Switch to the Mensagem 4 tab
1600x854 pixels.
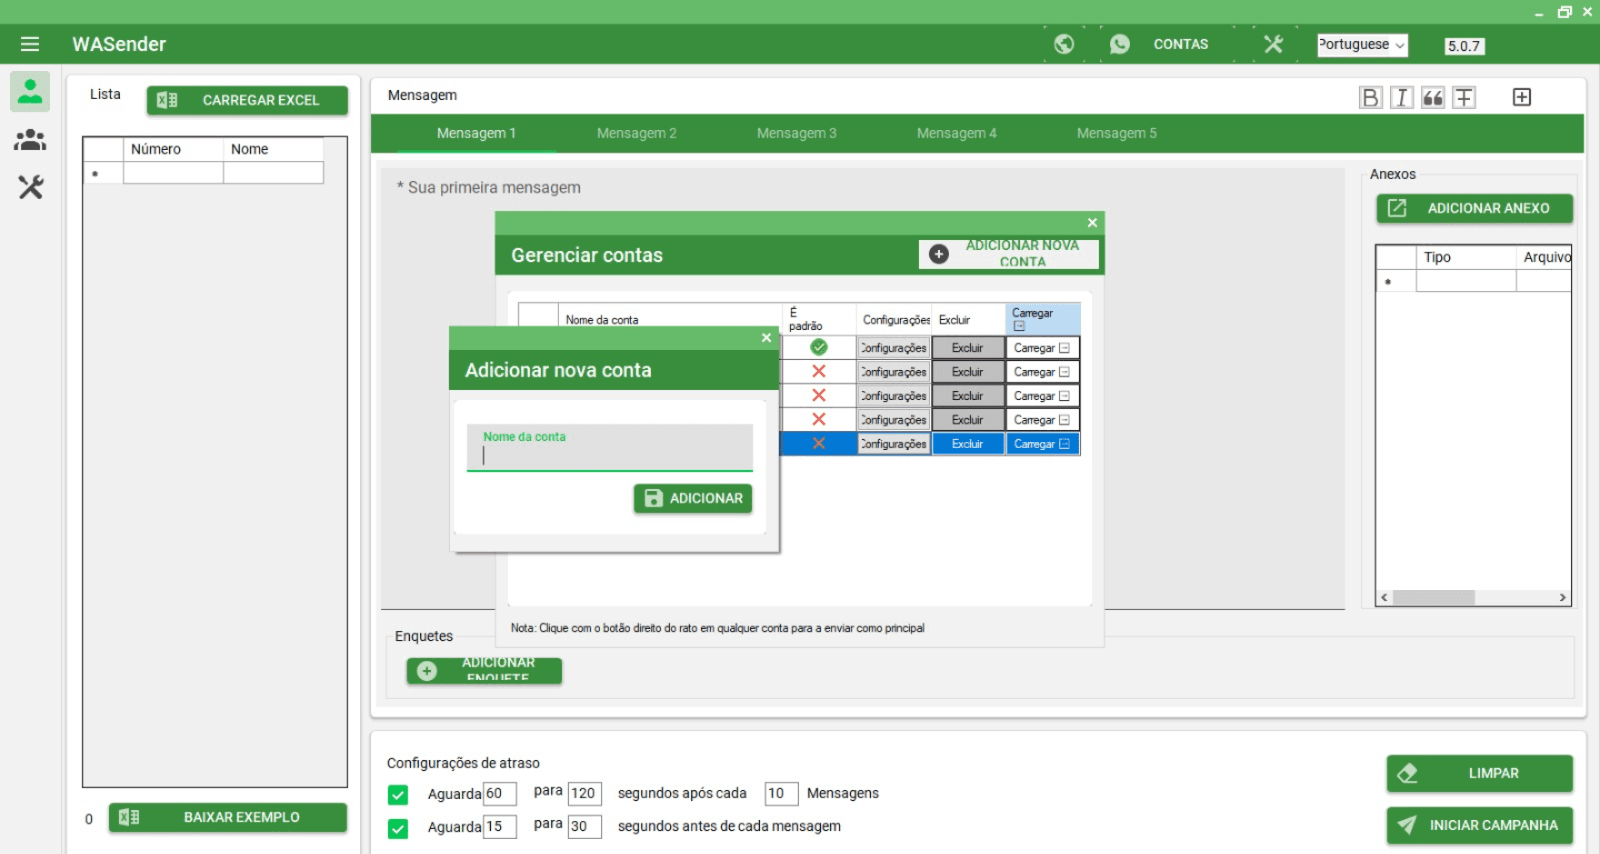point(956,133)
